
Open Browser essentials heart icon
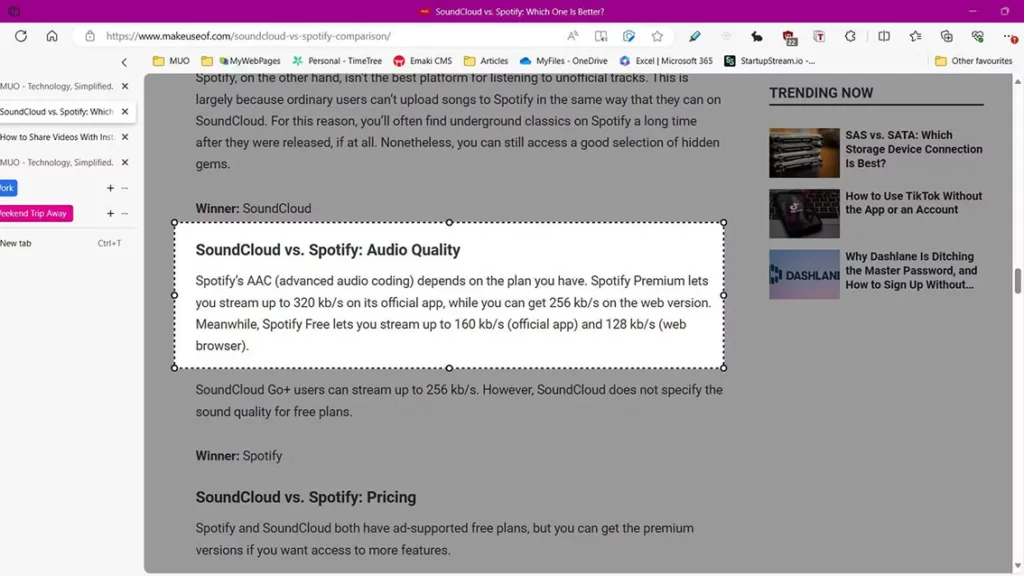click(978, 36)
